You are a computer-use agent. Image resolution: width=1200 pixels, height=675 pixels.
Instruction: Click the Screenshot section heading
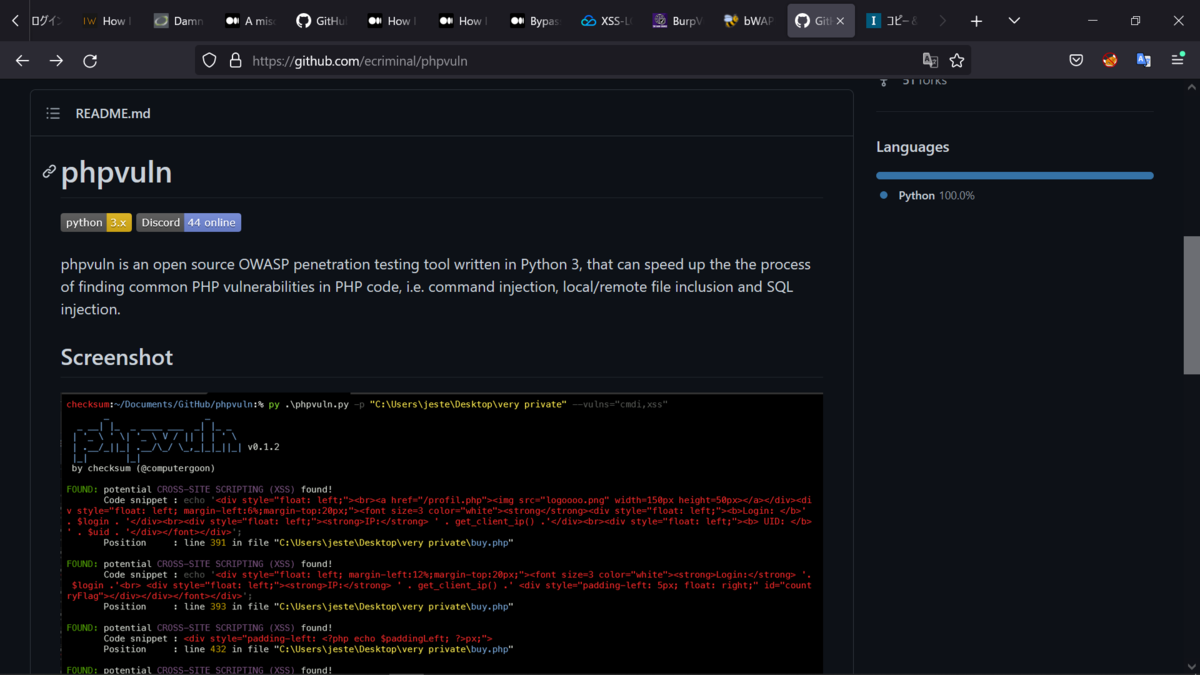click(117, 357)
